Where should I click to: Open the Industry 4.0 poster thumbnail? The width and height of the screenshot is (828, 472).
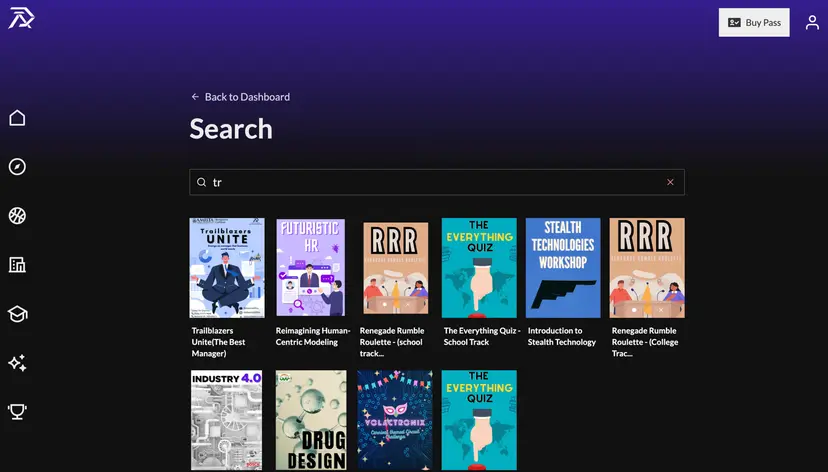point(227,420)
